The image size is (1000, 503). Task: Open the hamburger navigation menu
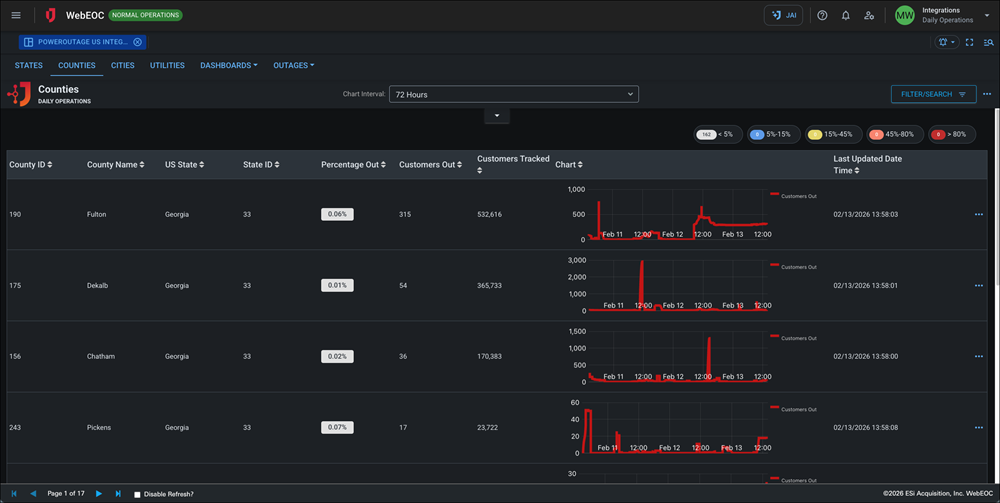16,15
